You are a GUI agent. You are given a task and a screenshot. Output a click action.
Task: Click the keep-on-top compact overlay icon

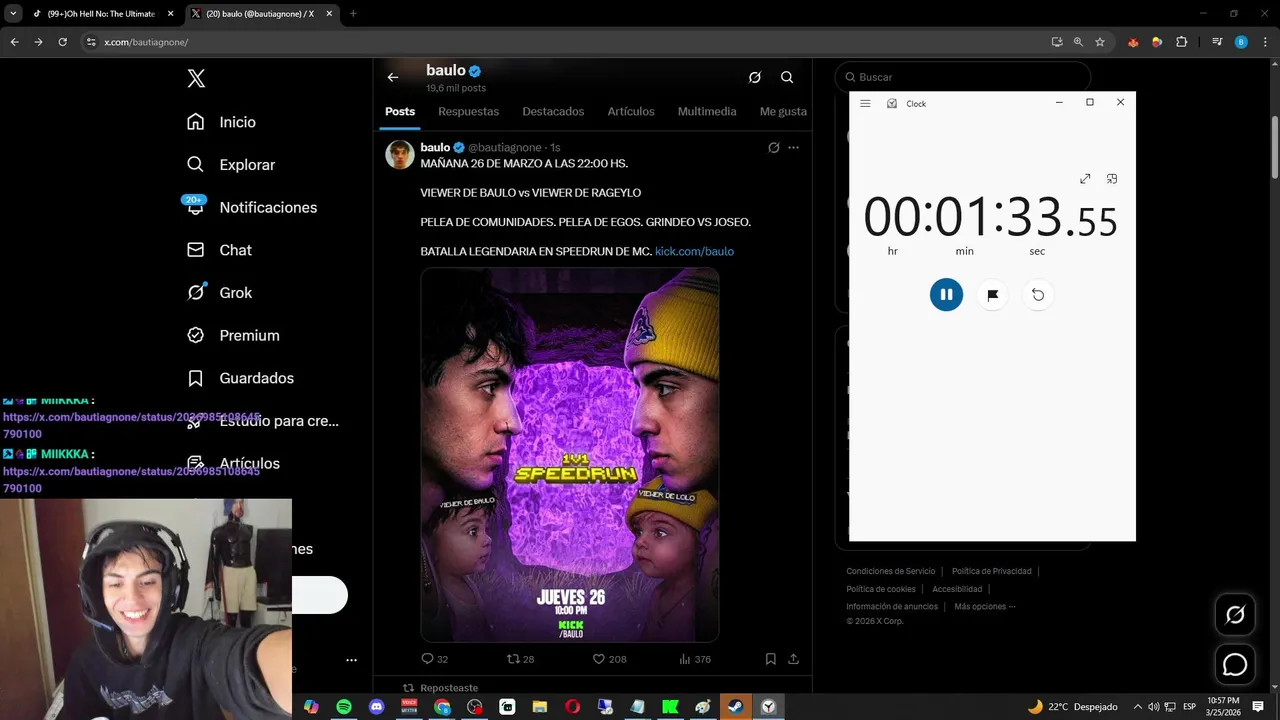[x=1112, y=179]
